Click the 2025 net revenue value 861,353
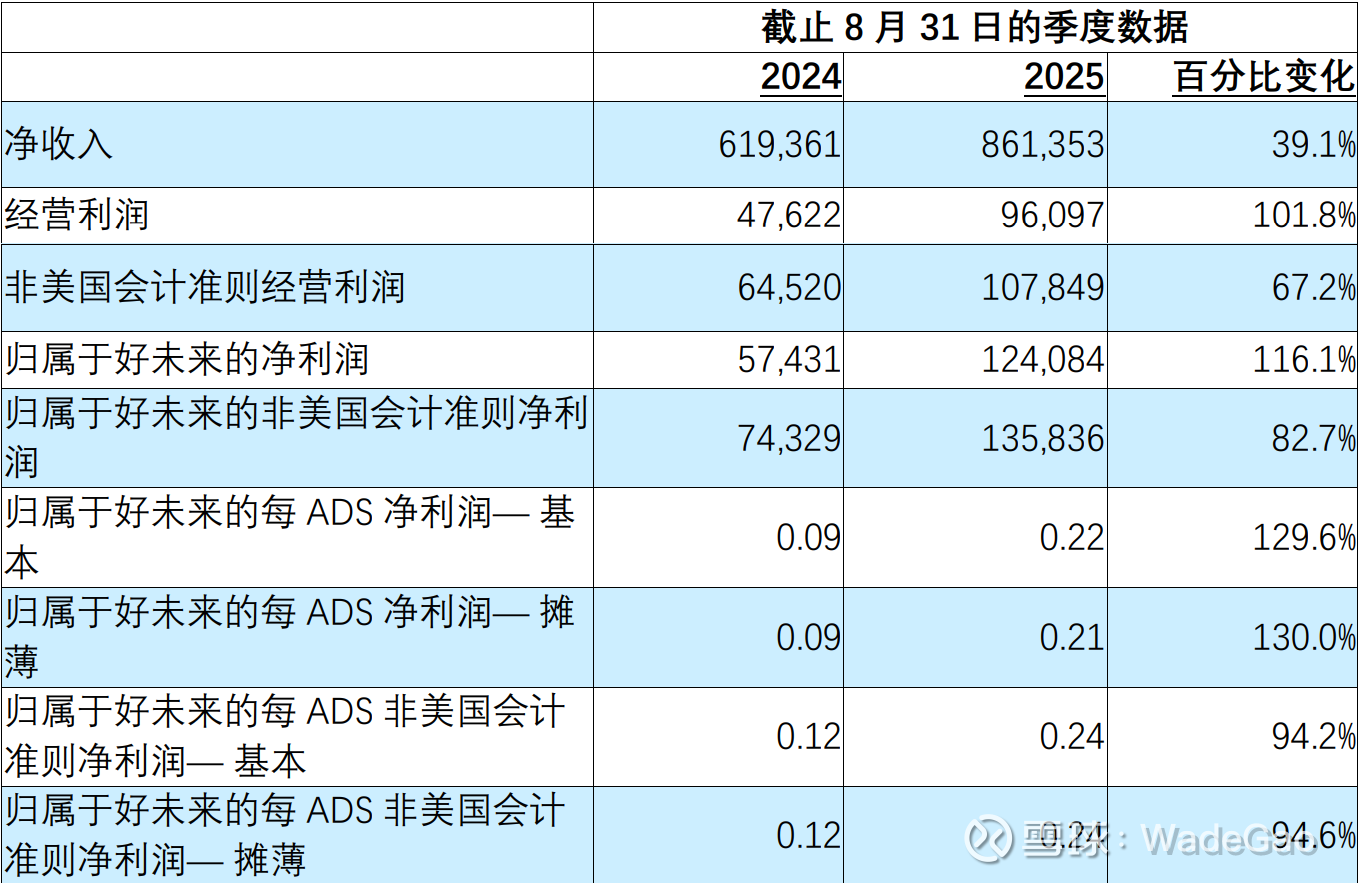The image size is (1358, 883). point(1043,145)
